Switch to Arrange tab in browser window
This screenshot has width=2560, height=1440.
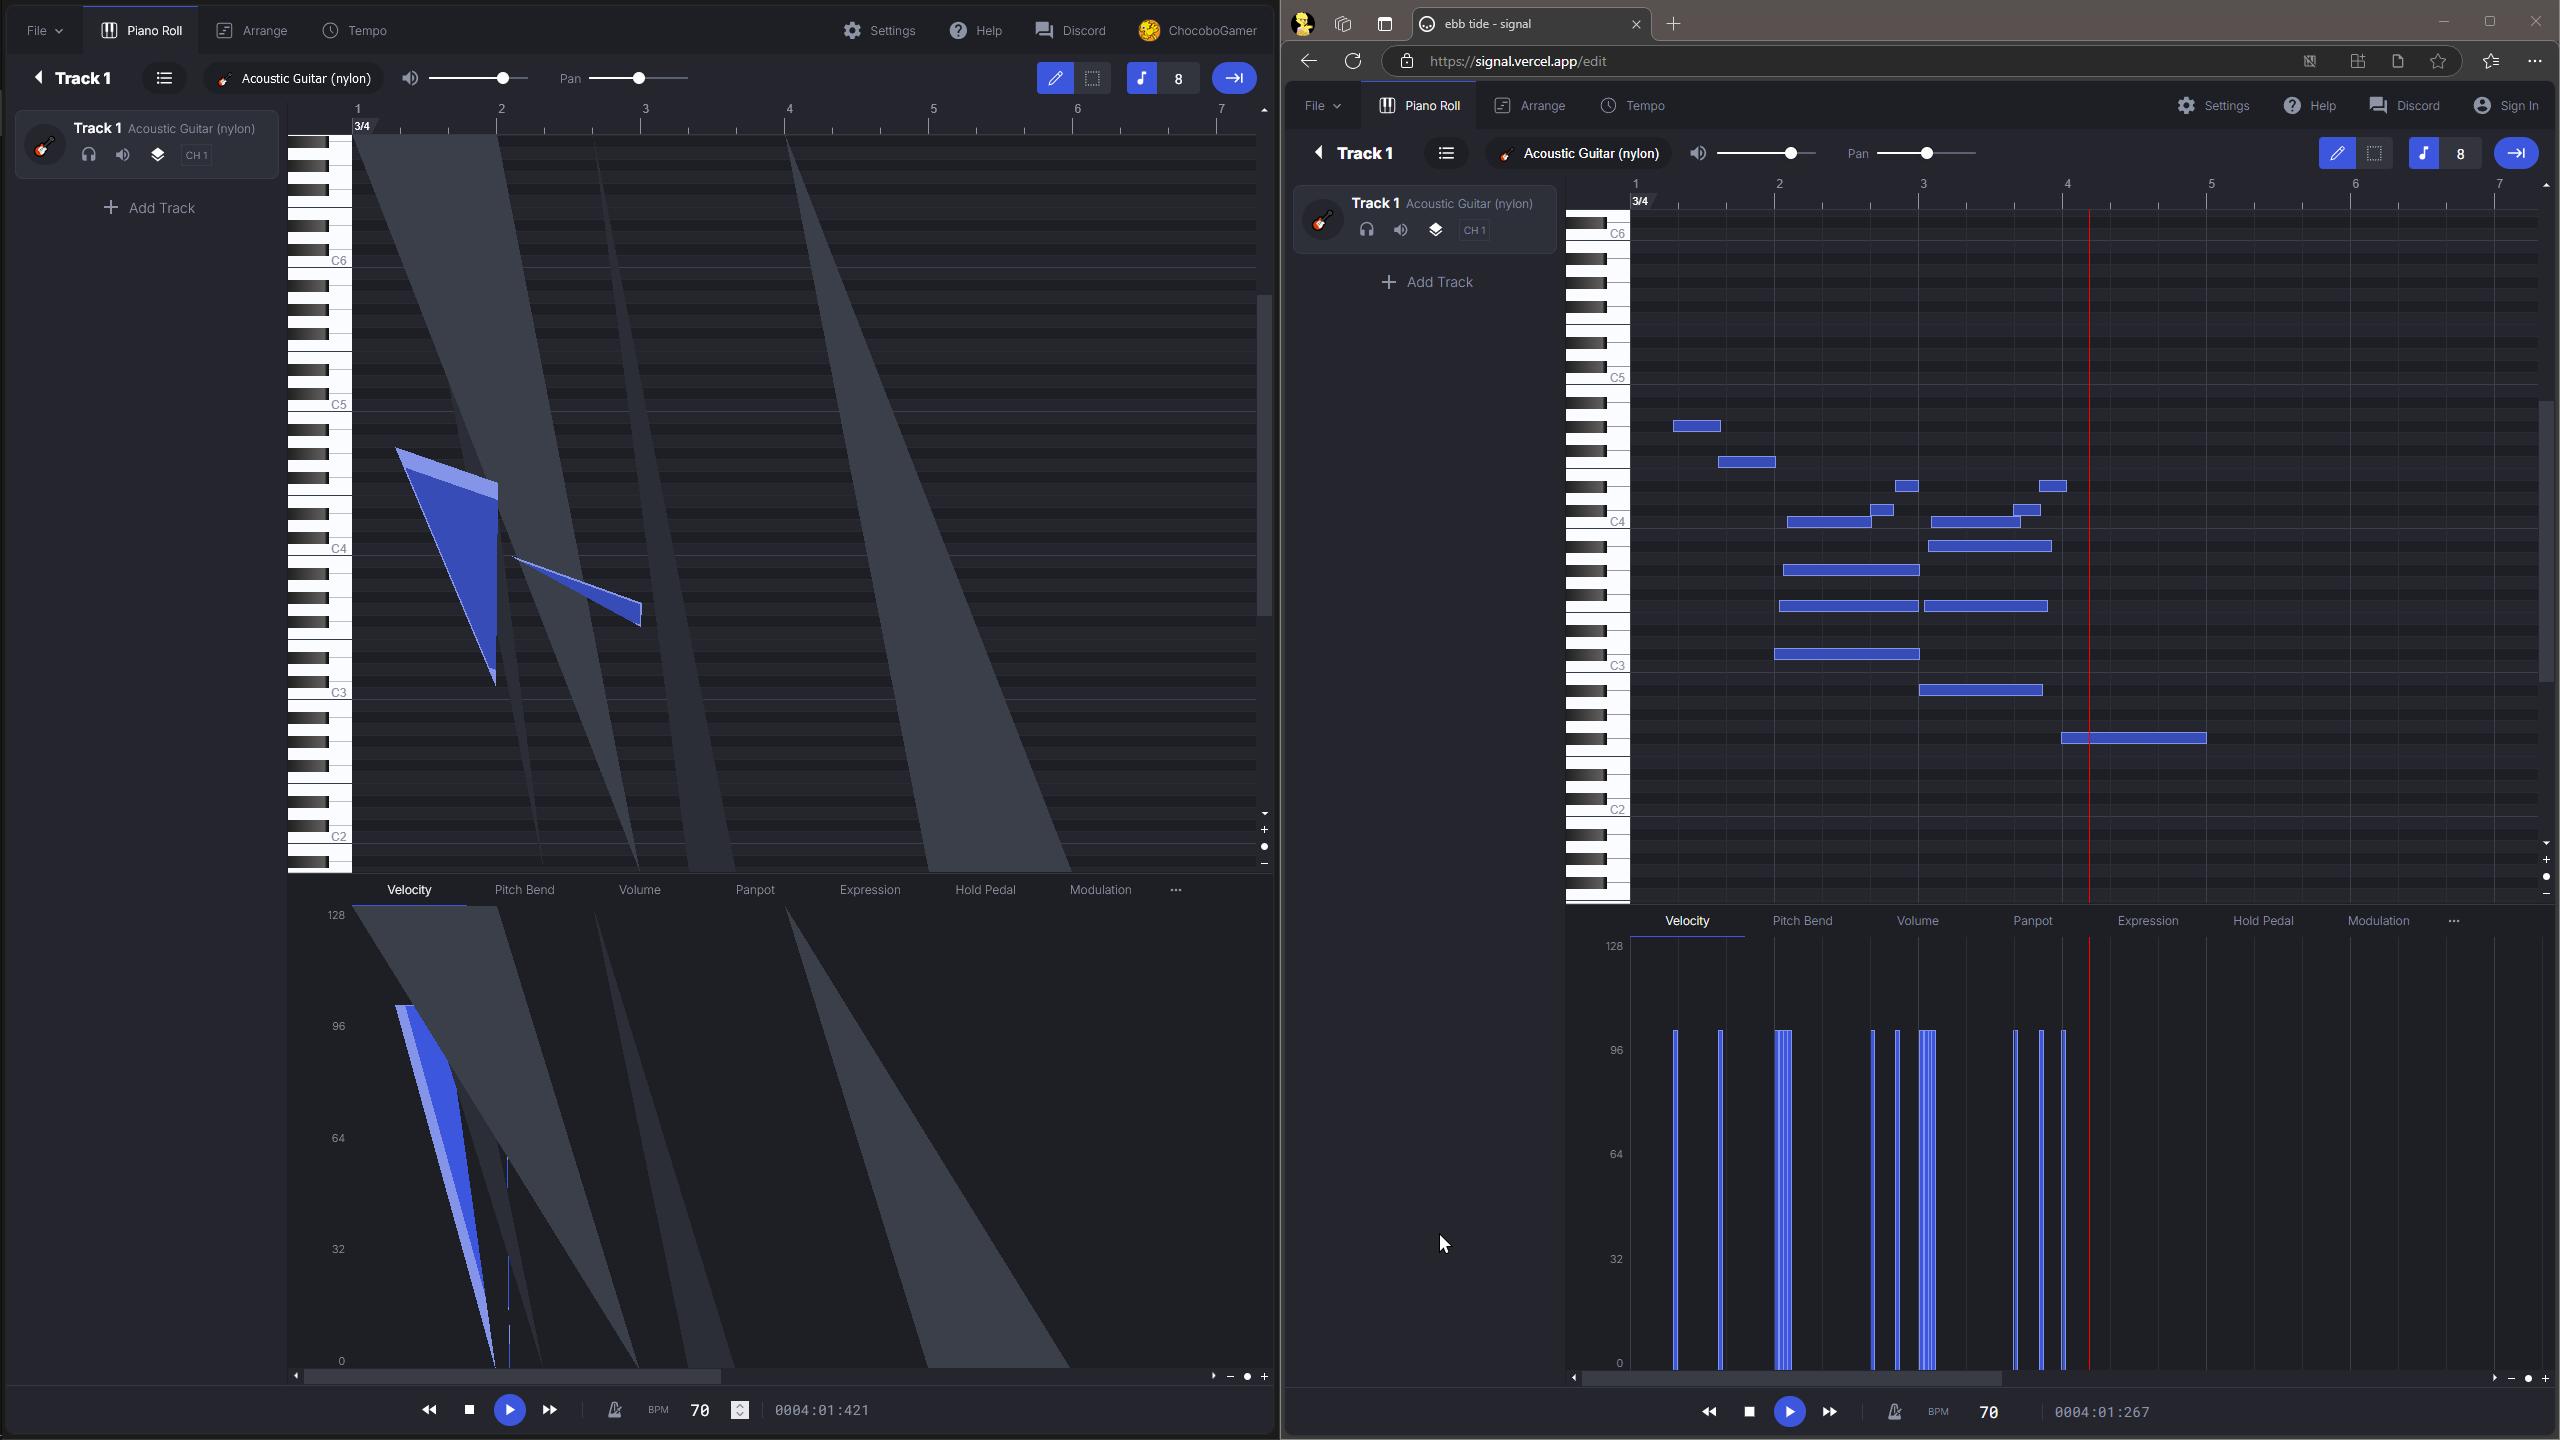coord(1530,106)
